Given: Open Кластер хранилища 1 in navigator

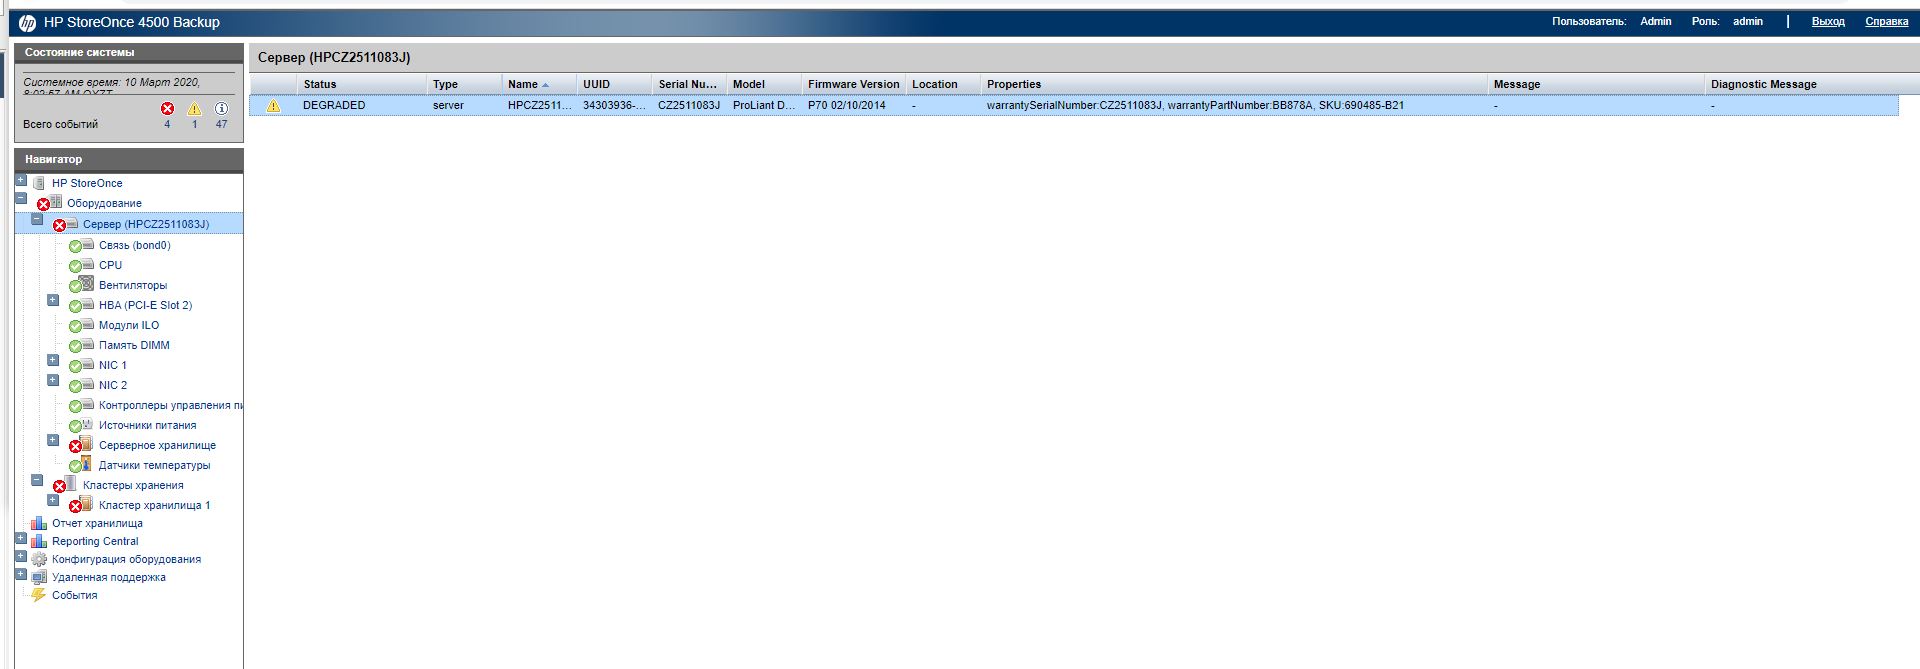Looking at the screenshot, I should pos(154,505).
